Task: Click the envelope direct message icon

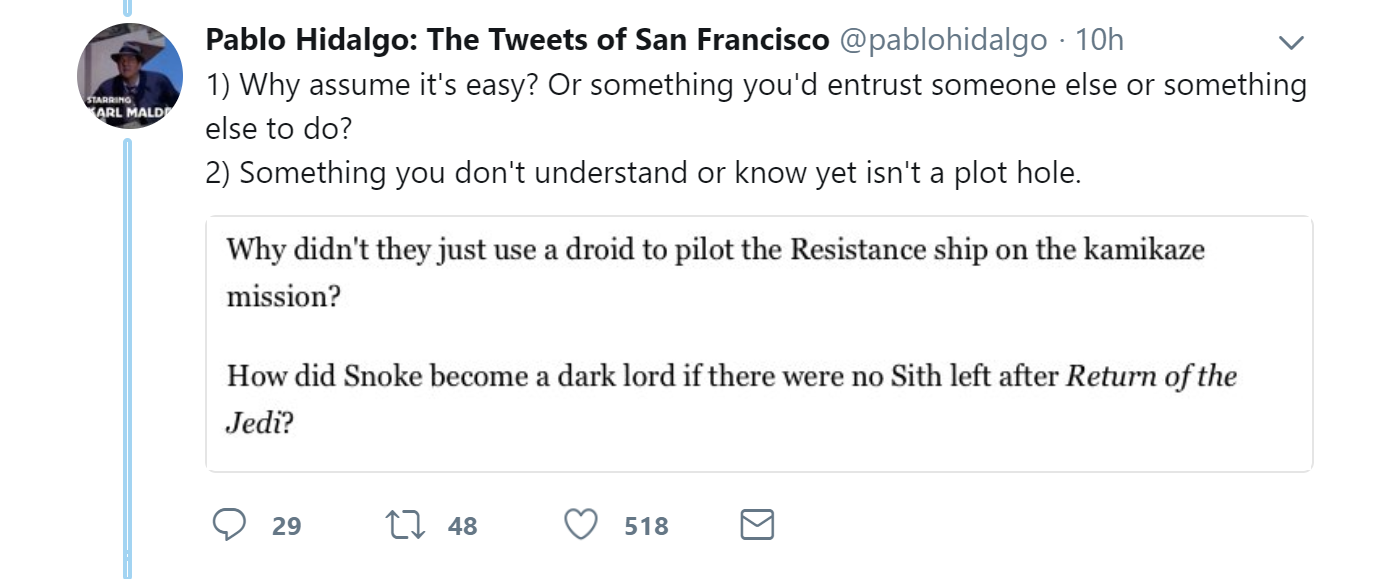Action: (x=757, y=525)
